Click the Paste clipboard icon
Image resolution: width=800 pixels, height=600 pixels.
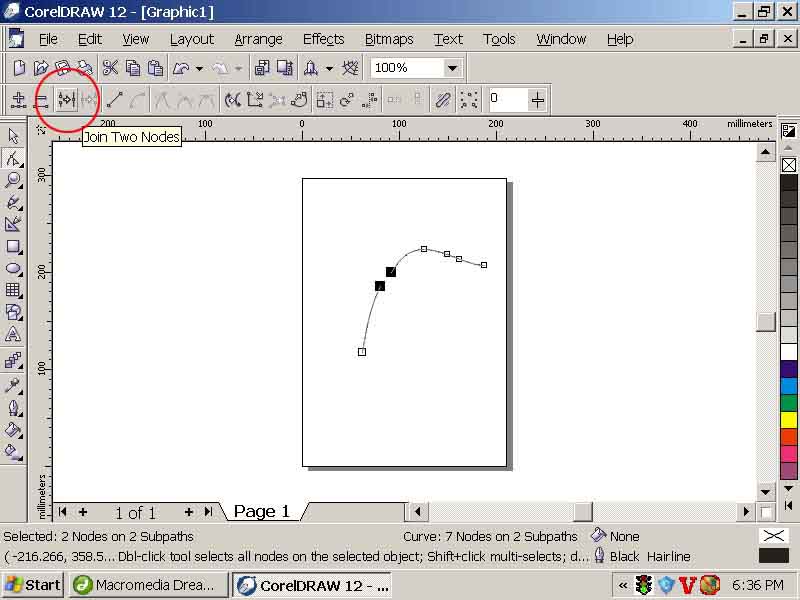pyautogui.click(x=155, y=68)
